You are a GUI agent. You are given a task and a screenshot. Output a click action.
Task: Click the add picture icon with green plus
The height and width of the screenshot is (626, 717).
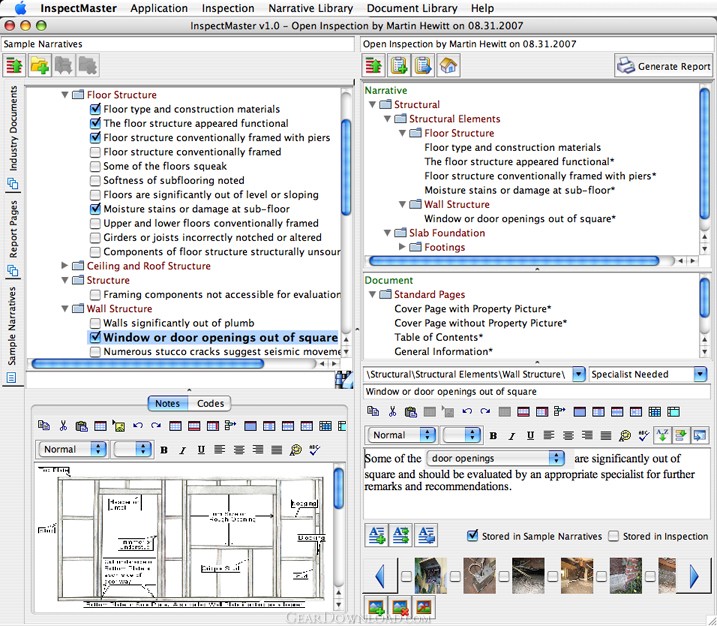(376, 607)
